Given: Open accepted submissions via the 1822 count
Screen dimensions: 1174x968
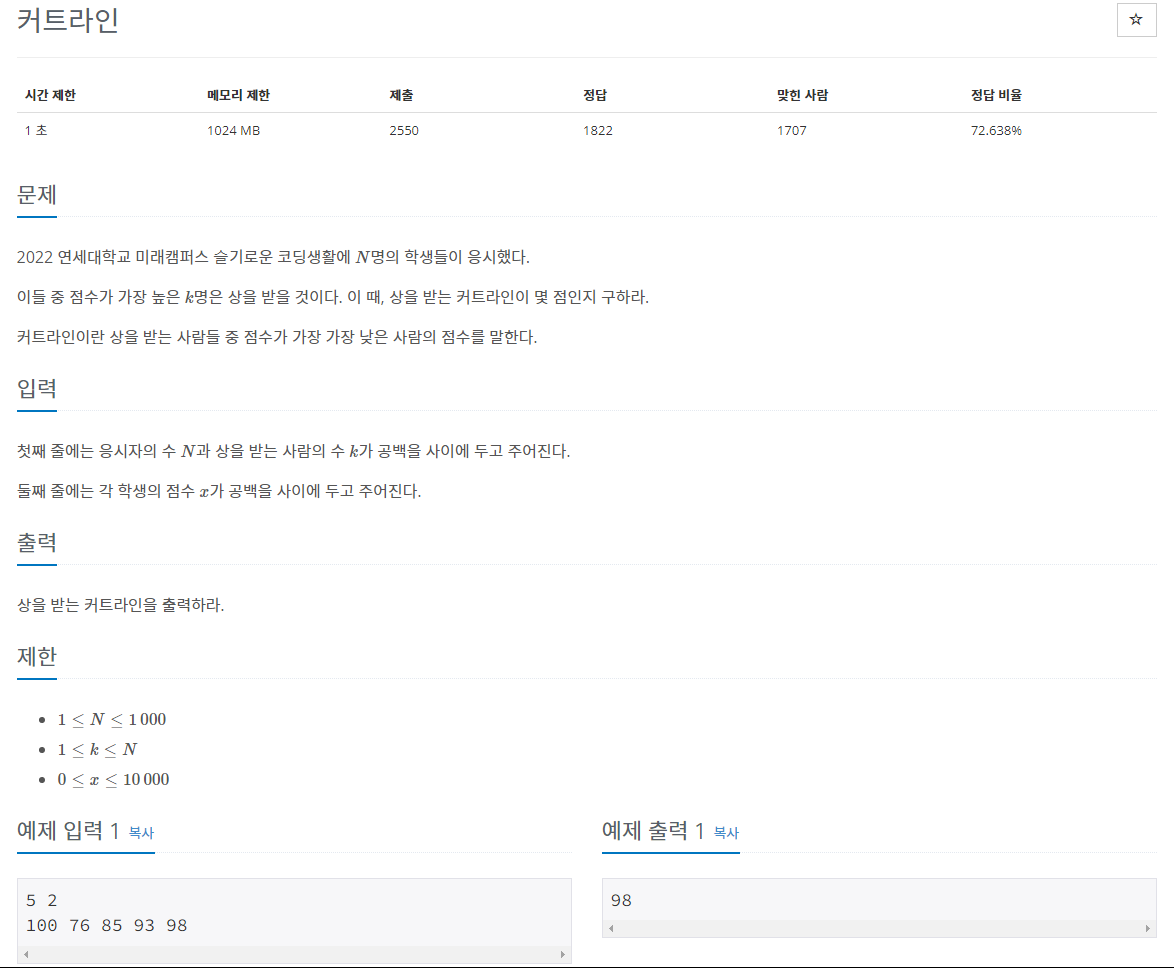Looking at the screenshot, I should click(598, 130).
